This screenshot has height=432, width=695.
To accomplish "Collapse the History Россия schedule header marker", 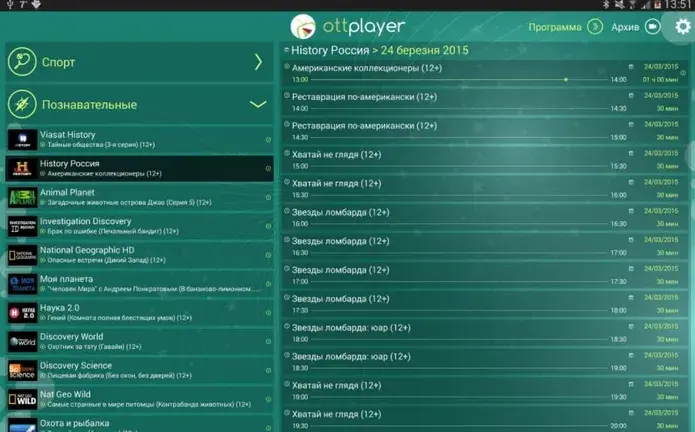I will 286,50.
